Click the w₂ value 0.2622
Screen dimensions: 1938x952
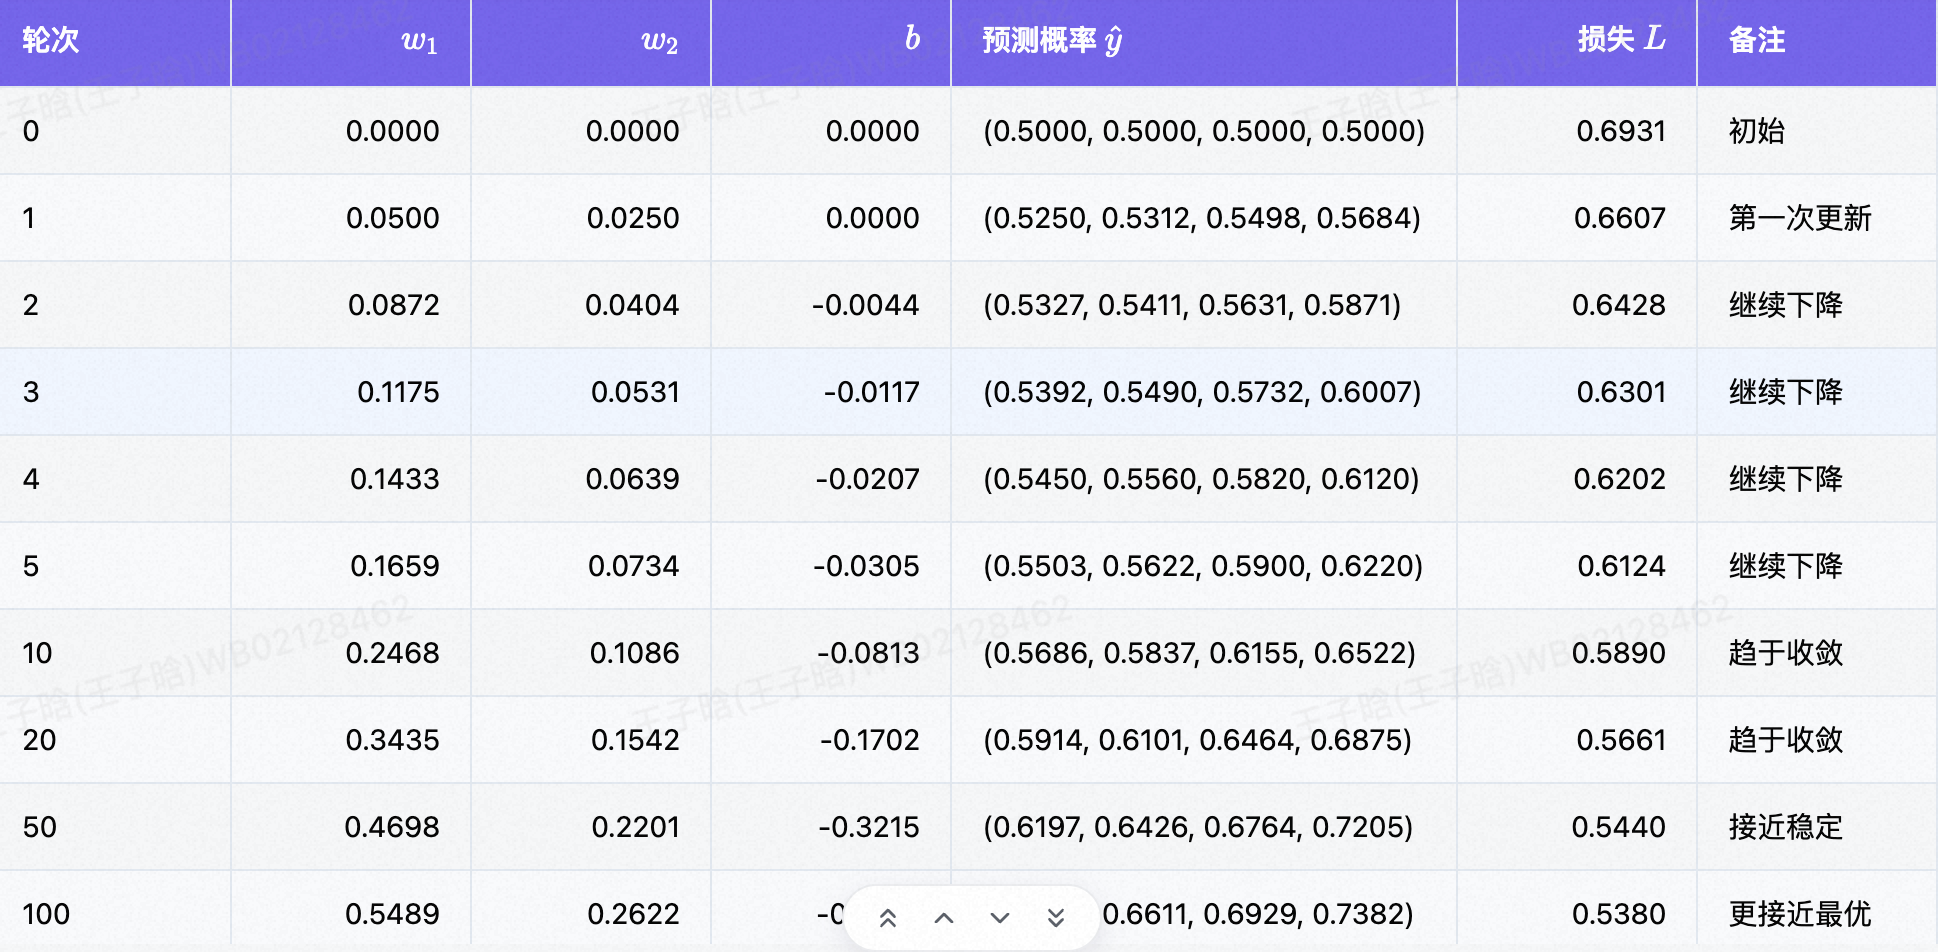coord(633,914)
